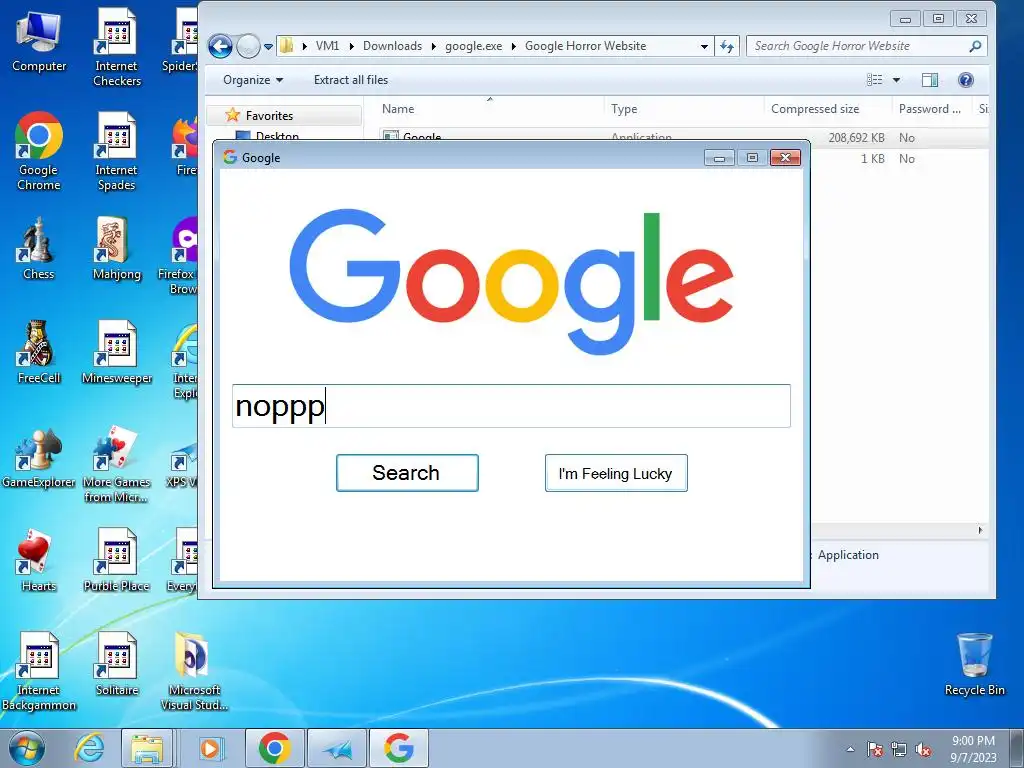1024x768 pixels.
Task: Click the network icon in system tray
Action: tap(899, 750)
